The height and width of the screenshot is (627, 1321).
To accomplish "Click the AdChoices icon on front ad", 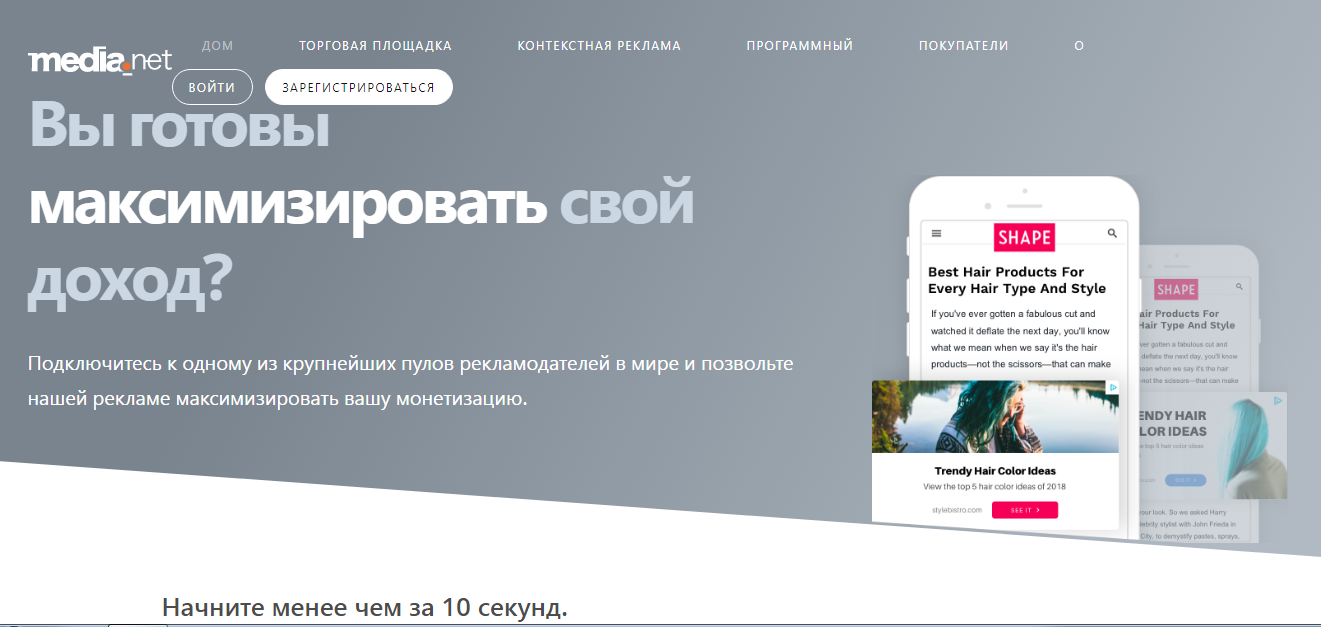I will (1112, 388).
